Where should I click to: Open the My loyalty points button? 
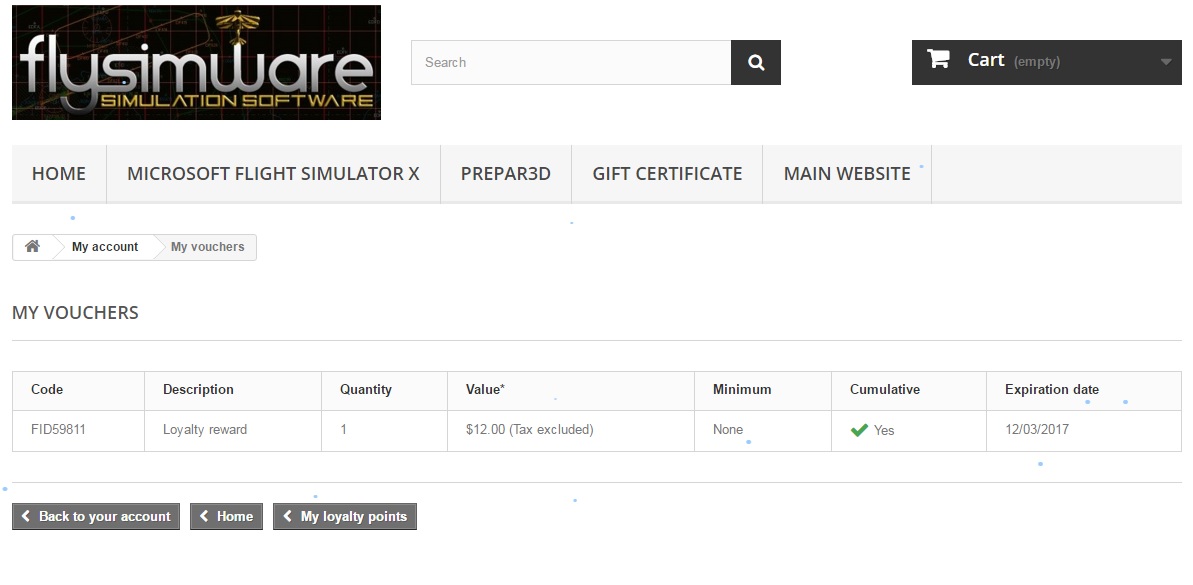tap(345, 517)
